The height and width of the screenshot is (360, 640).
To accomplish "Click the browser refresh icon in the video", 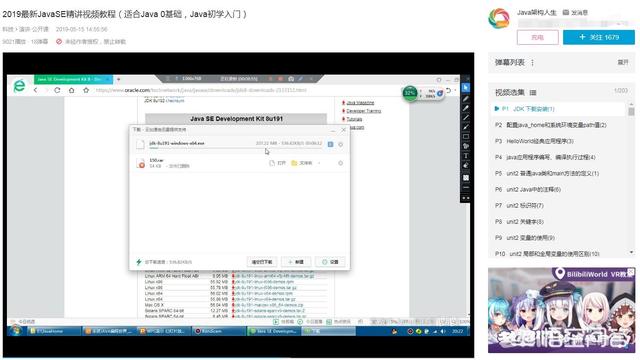I will point(57,90).
